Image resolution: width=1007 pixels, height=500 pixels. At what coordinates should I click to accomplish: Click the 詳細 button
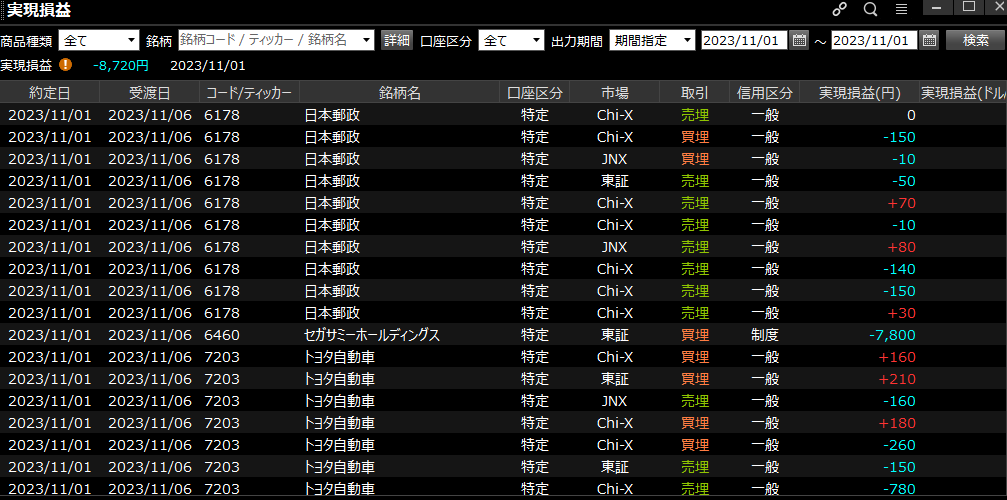click(397, 40)
